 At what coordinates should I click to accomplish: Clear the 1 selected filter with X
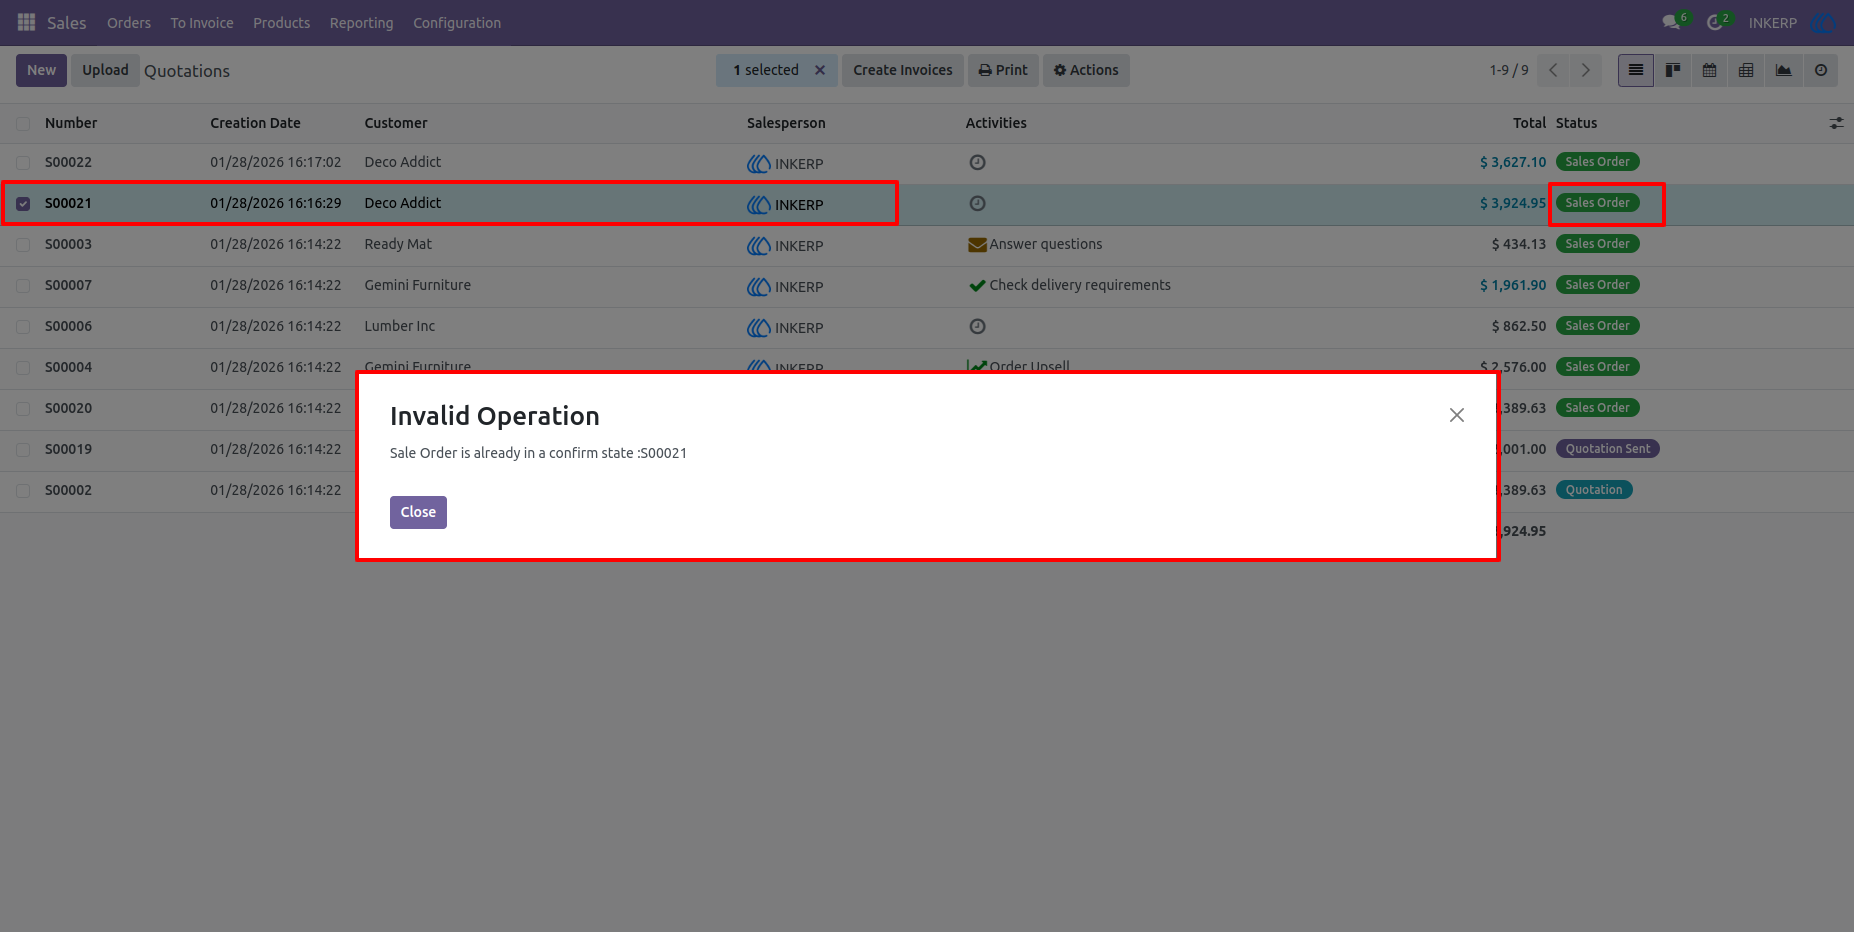pyautogui.click(x=820, y=70)
